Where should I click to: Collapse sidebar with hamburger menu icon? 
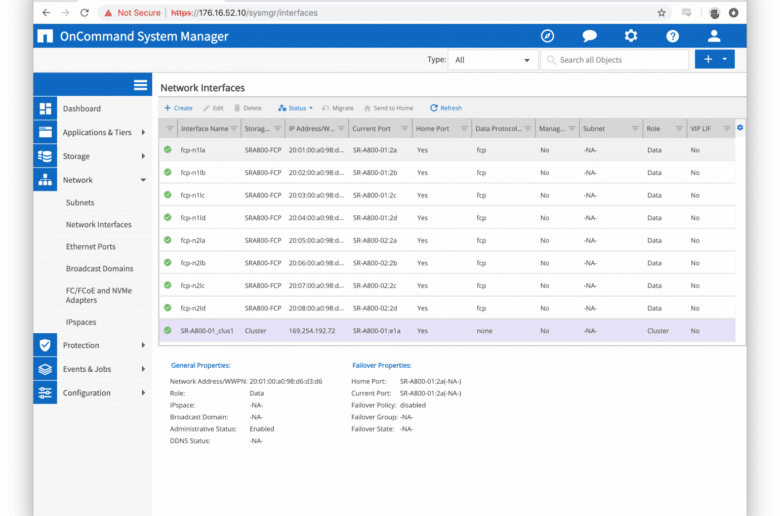[140, 85]
